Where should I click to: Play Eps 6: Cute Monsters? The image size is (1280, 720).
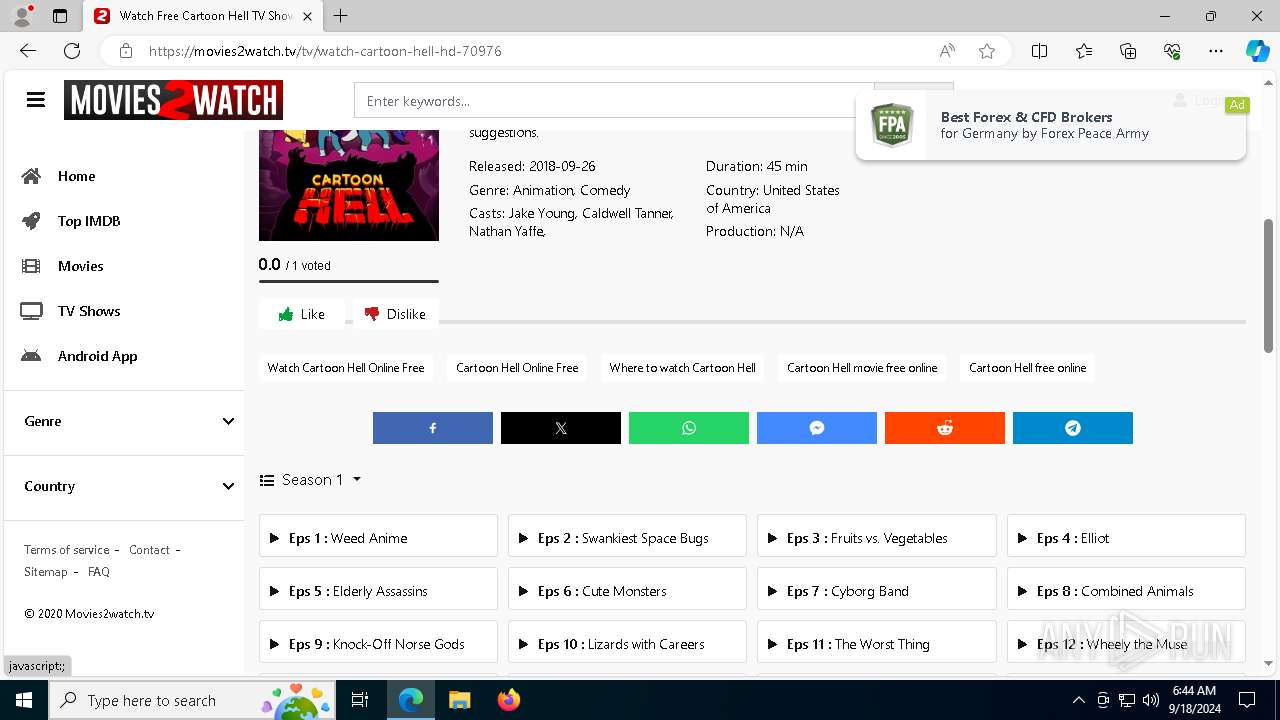627,589
